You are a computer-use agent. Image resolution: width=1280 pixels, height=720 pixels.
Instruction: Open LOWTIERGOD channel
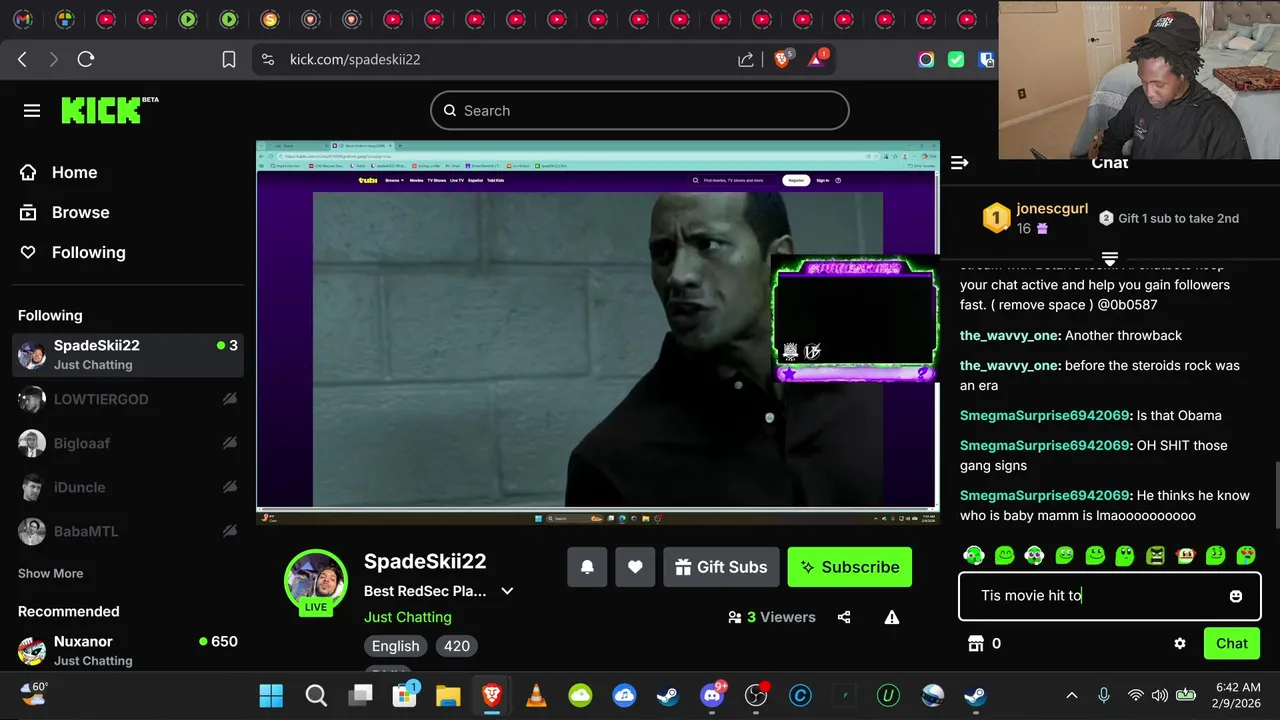[128, 399]
